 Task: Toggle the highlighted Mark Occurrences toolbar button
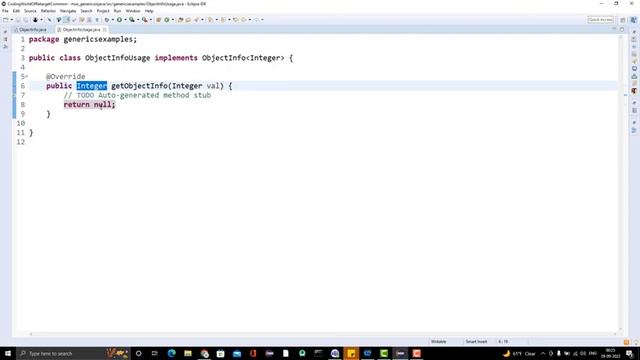[67, 20]
